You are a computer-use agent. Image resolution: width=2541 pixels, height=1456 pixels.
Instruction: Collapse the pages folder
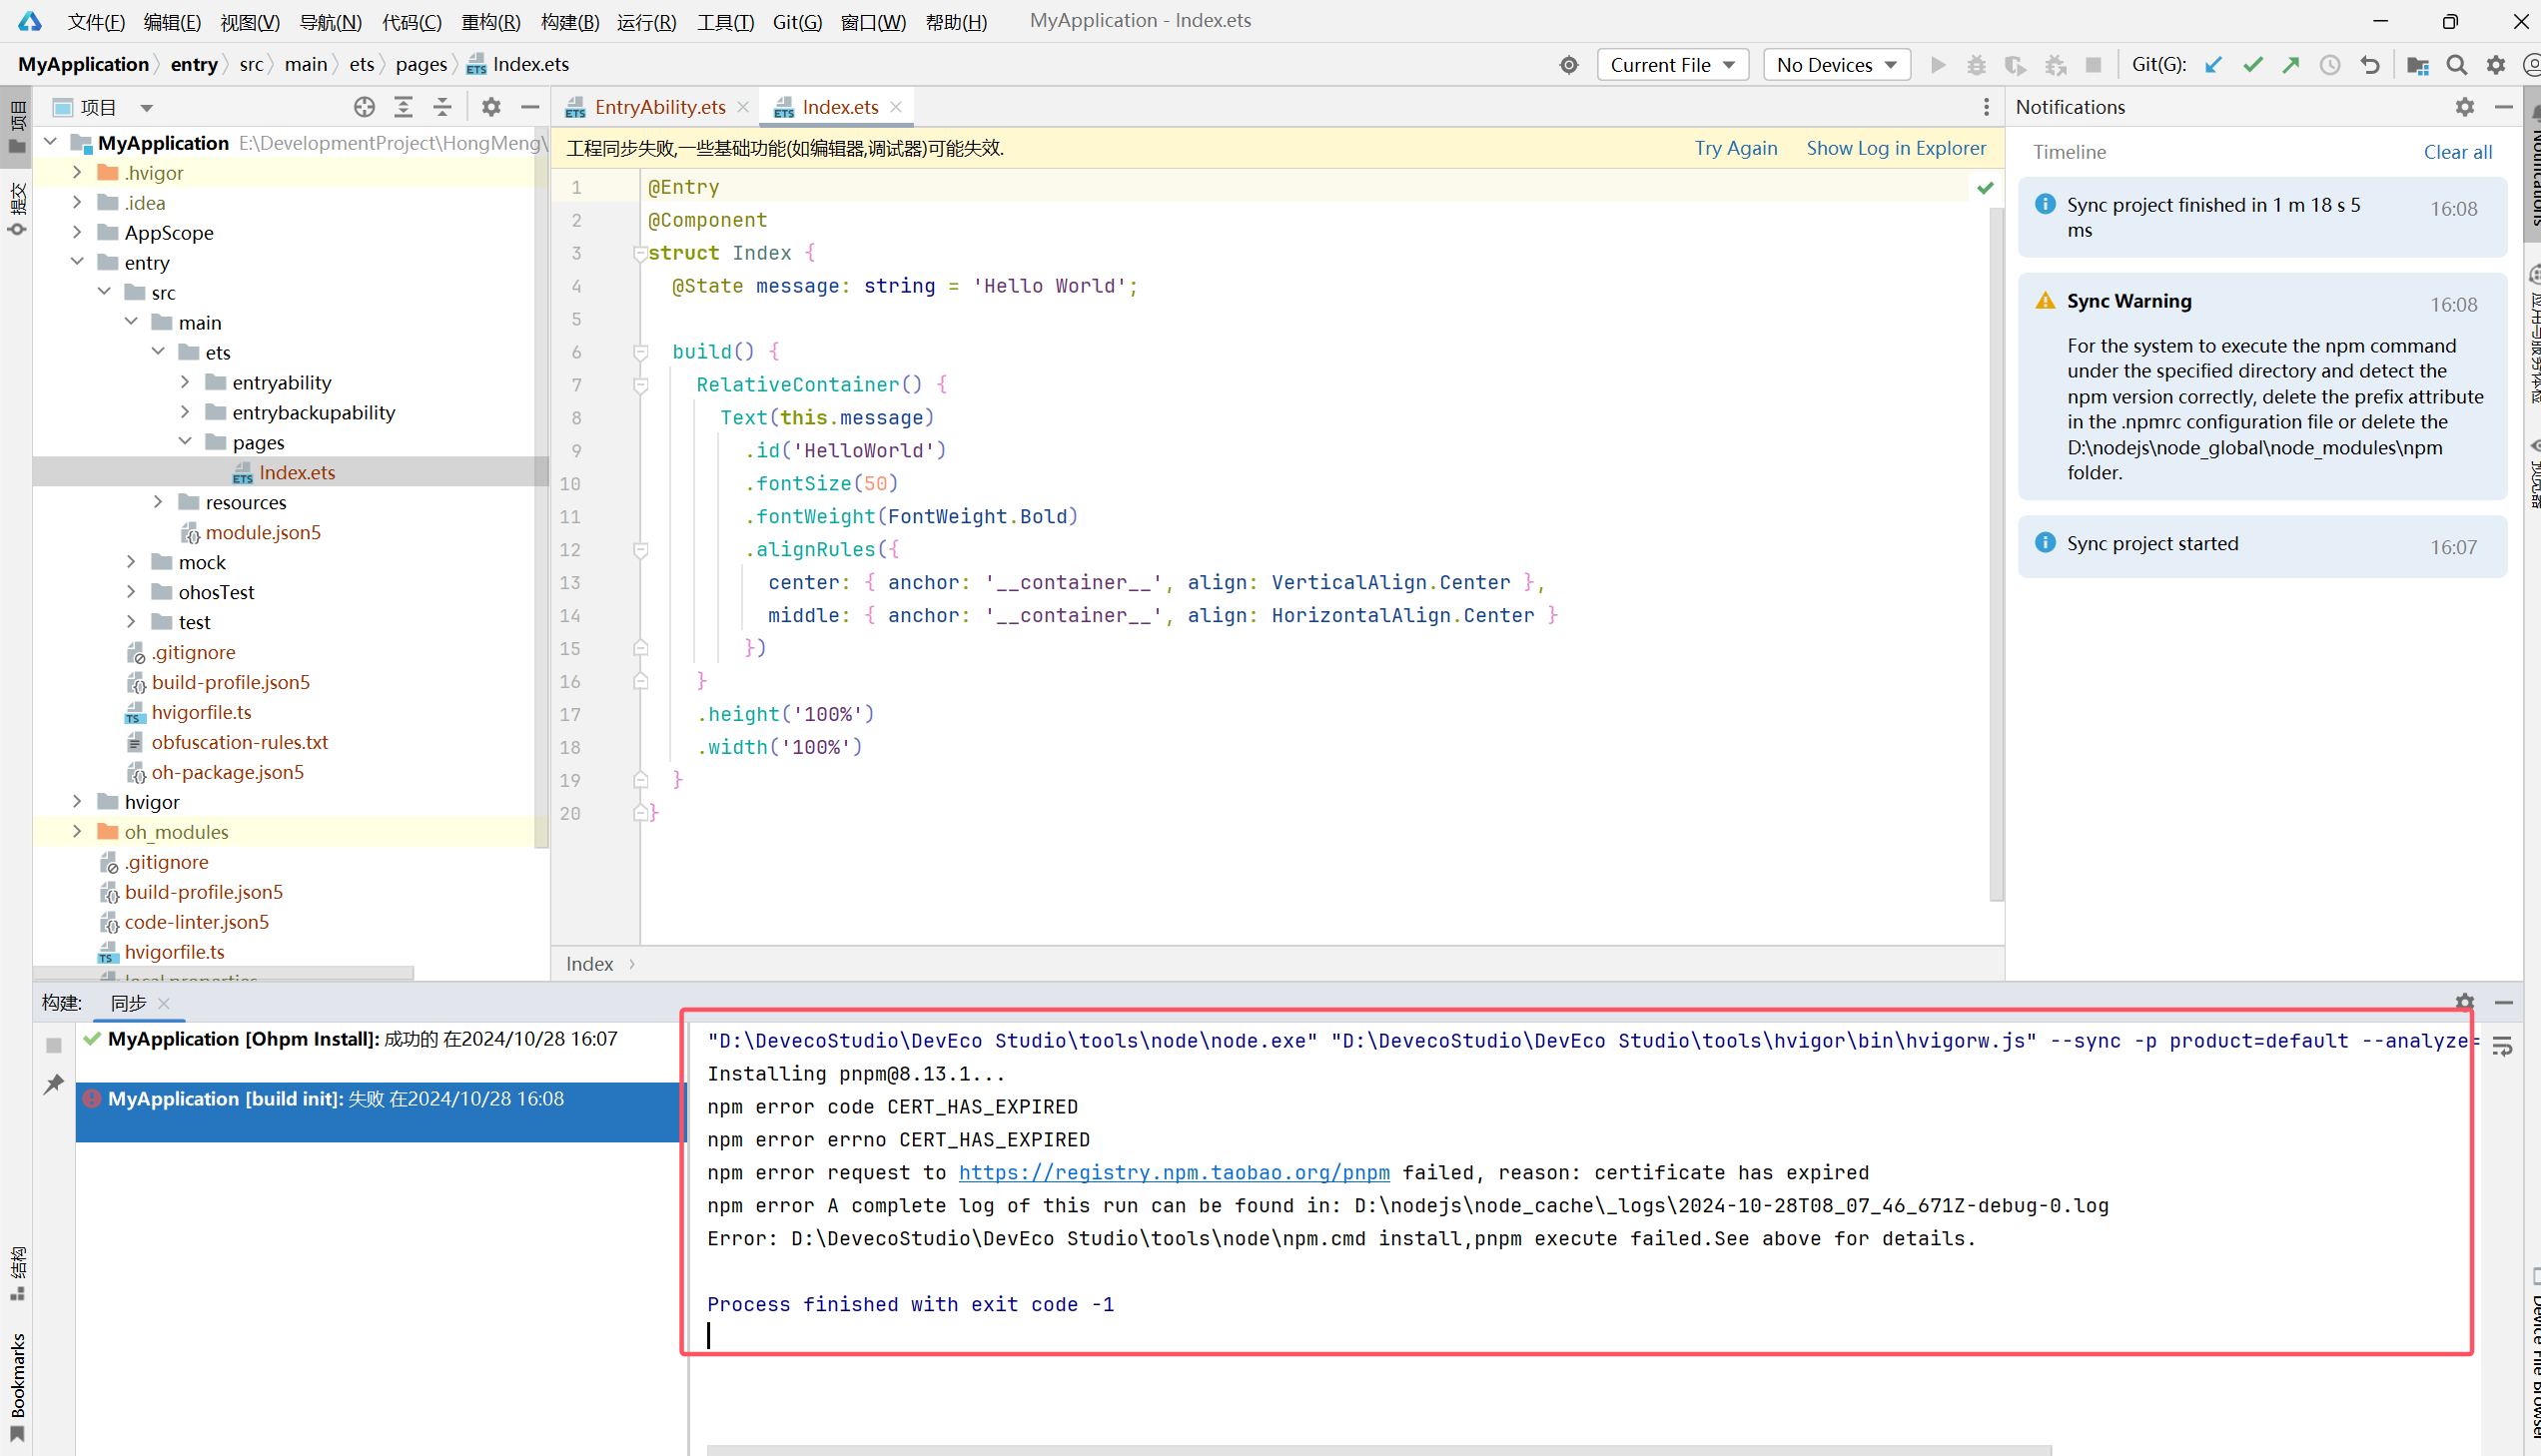(x=185, y=442)
